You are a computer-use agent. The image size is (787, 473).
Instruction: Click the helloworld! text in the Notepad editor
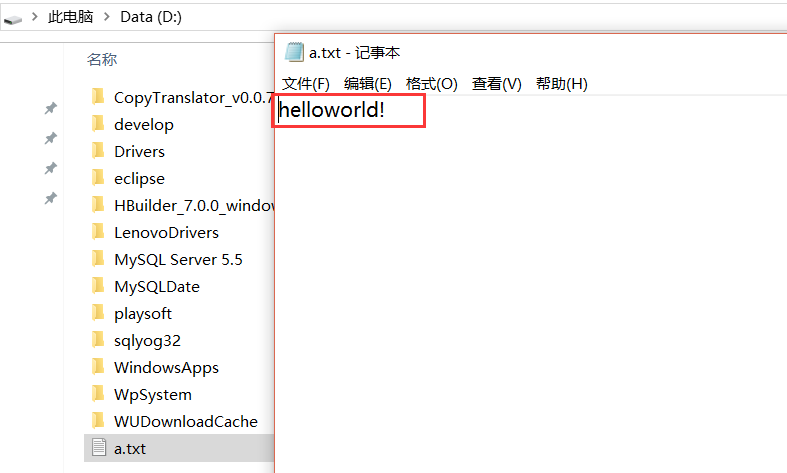(x=332, y=110)
